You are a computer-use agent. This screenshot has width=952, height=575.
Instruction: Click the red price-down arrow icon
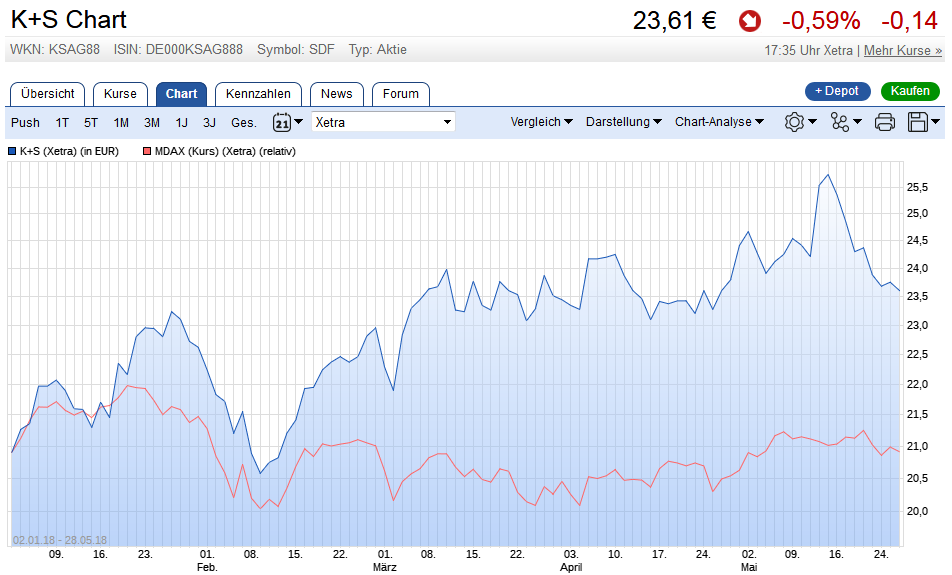(750, 21)
